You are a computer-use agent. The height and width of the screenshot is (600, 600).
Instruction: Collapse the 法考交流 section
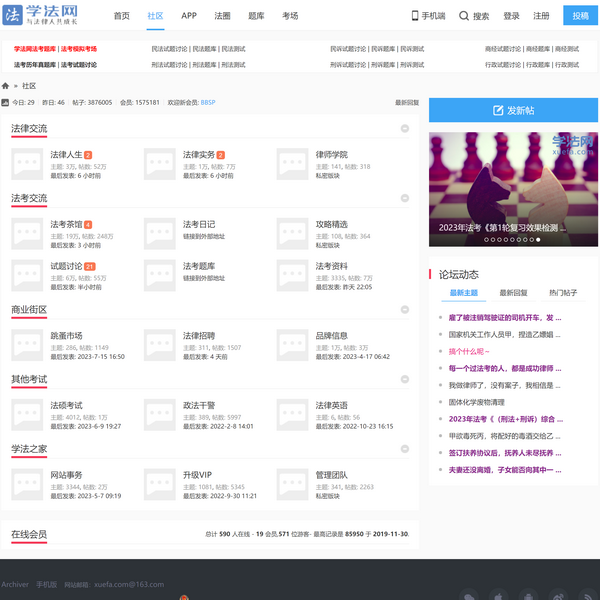[405, 199]
